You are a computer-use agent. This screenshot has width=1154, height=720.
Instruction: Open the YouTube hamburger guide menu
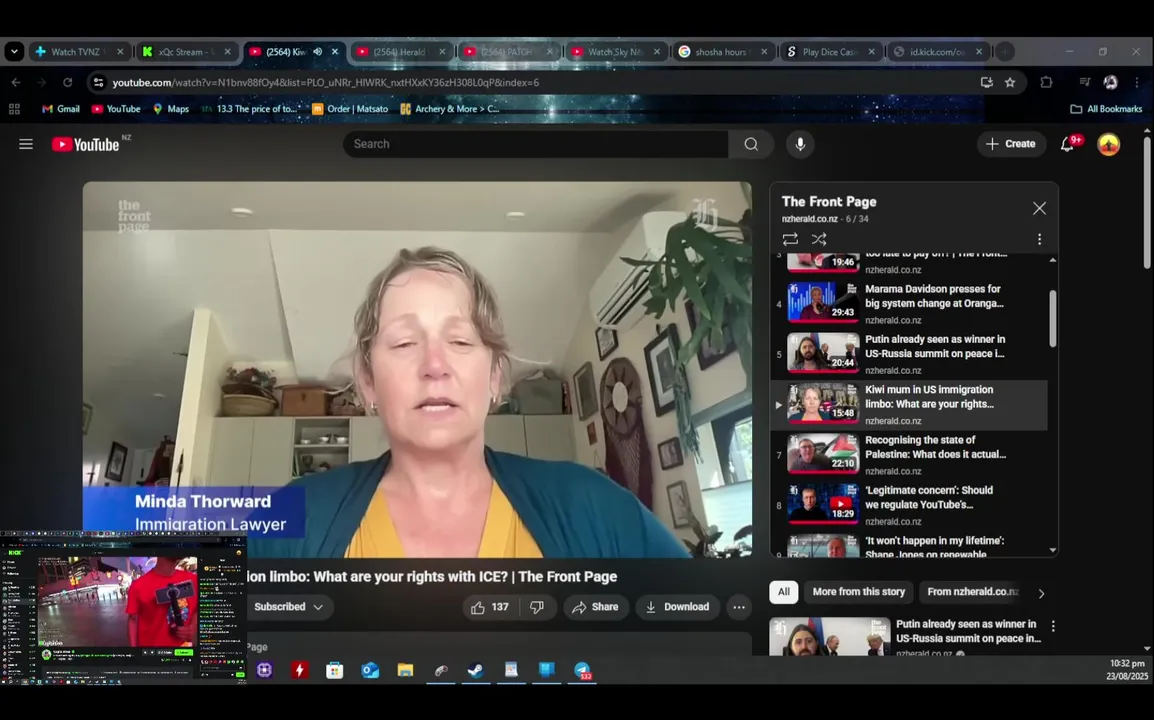tap(26, 144)
